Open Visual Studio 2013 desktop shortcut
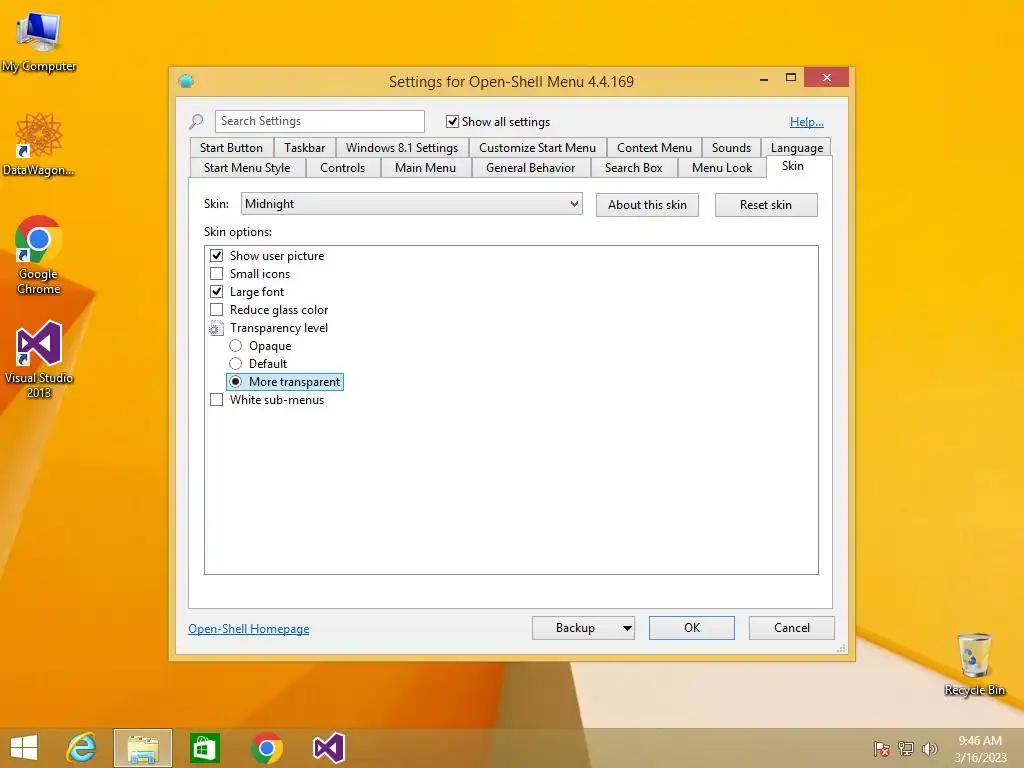Screen dimensions: 1024x768 pos(39,359)
